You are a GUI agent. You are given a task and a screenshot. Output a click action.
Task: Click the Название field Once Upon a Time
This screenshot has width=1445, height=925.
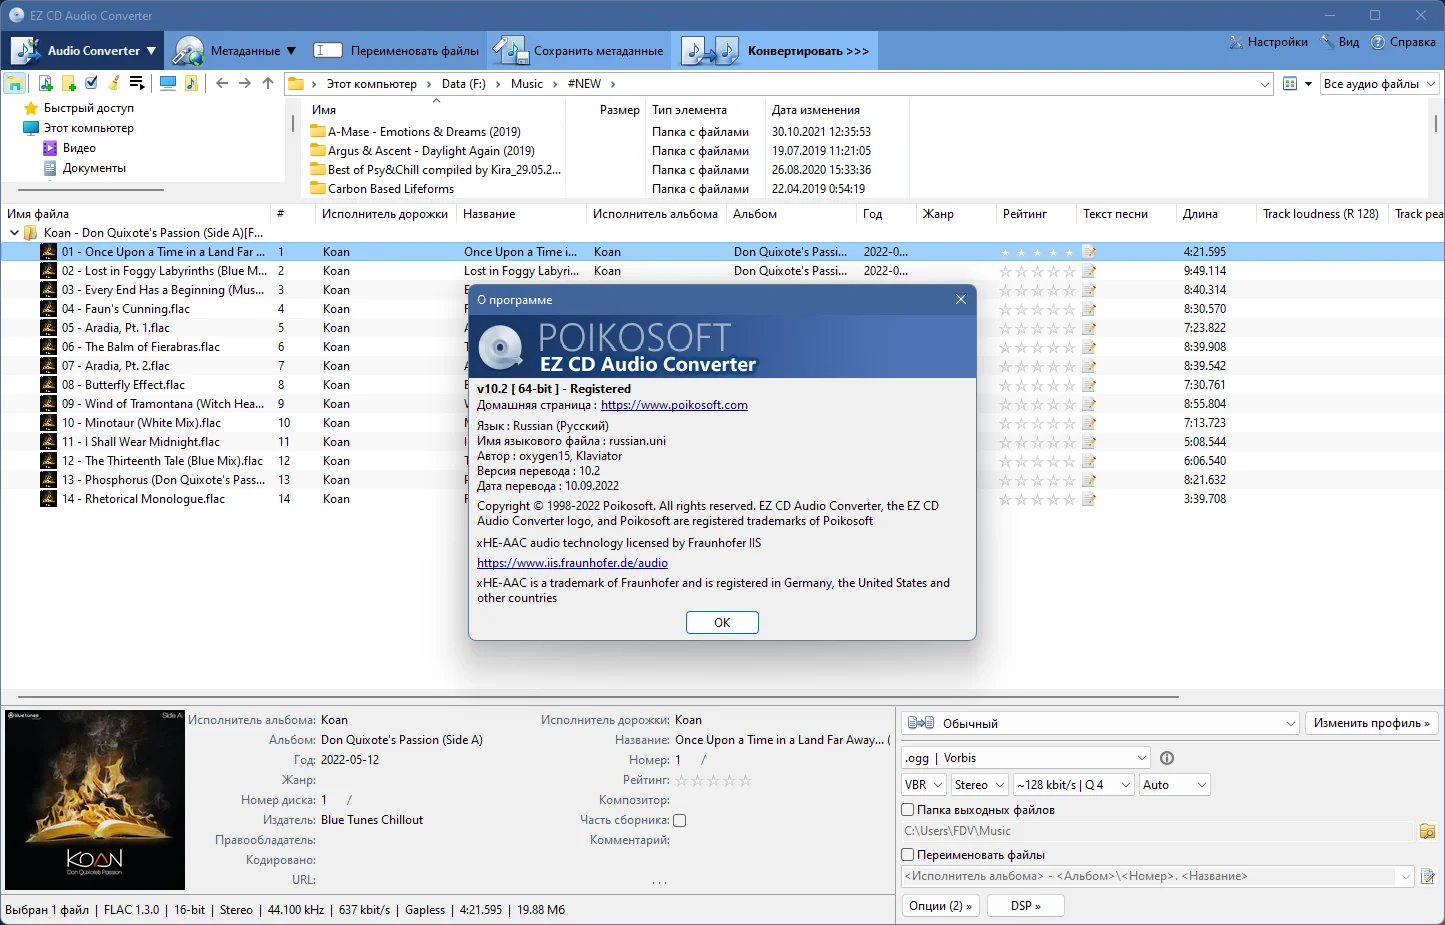pyautogui.click(x=780, y=740)
